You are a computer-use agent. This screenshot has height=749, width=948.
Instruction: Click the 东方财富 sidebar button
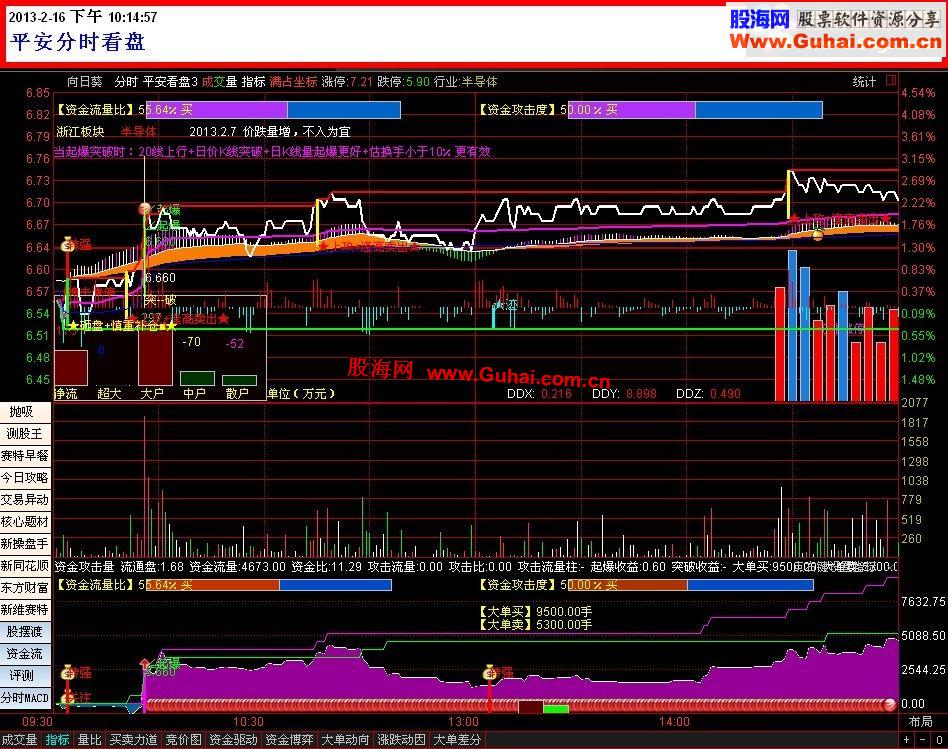[x=25, y=588]
